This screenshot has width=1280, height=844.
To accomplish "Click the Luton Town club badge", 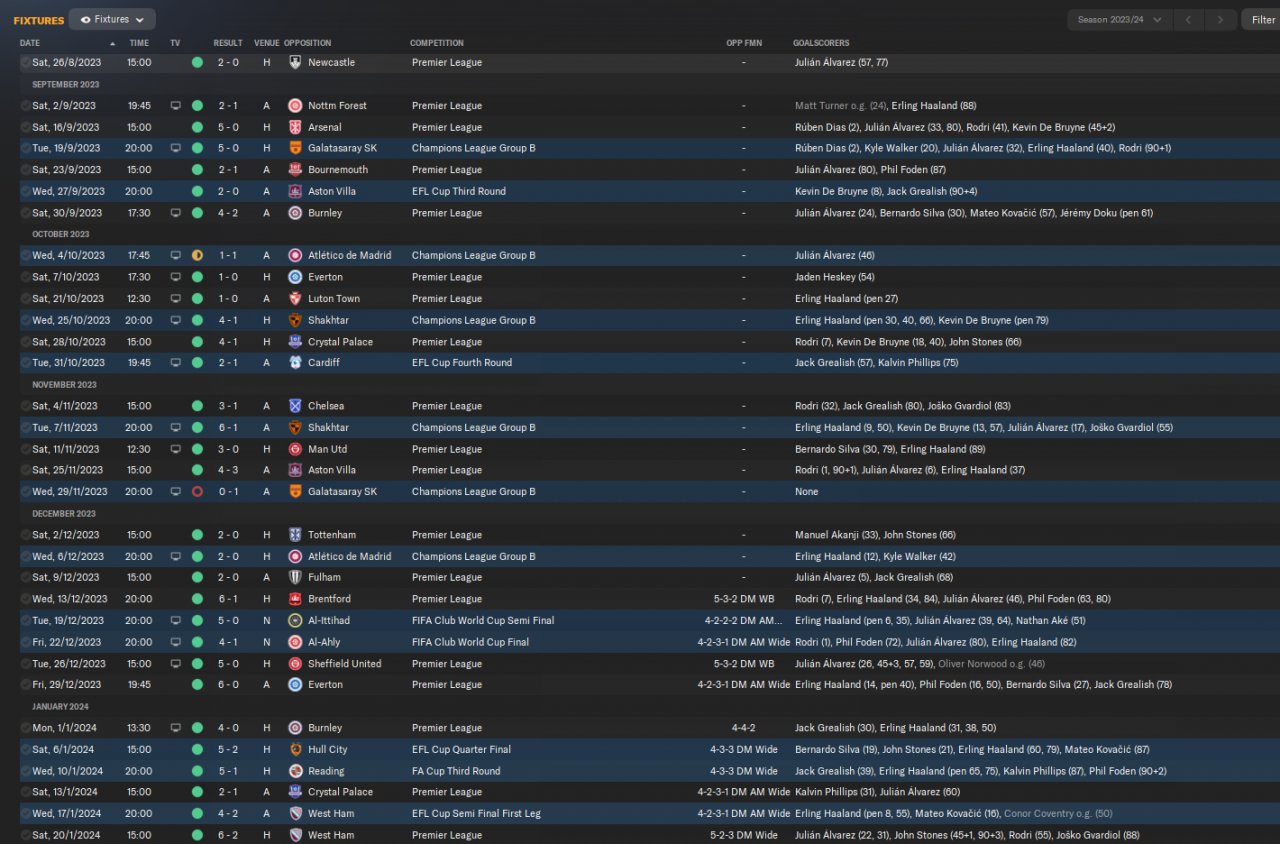I will click(295, 298).
